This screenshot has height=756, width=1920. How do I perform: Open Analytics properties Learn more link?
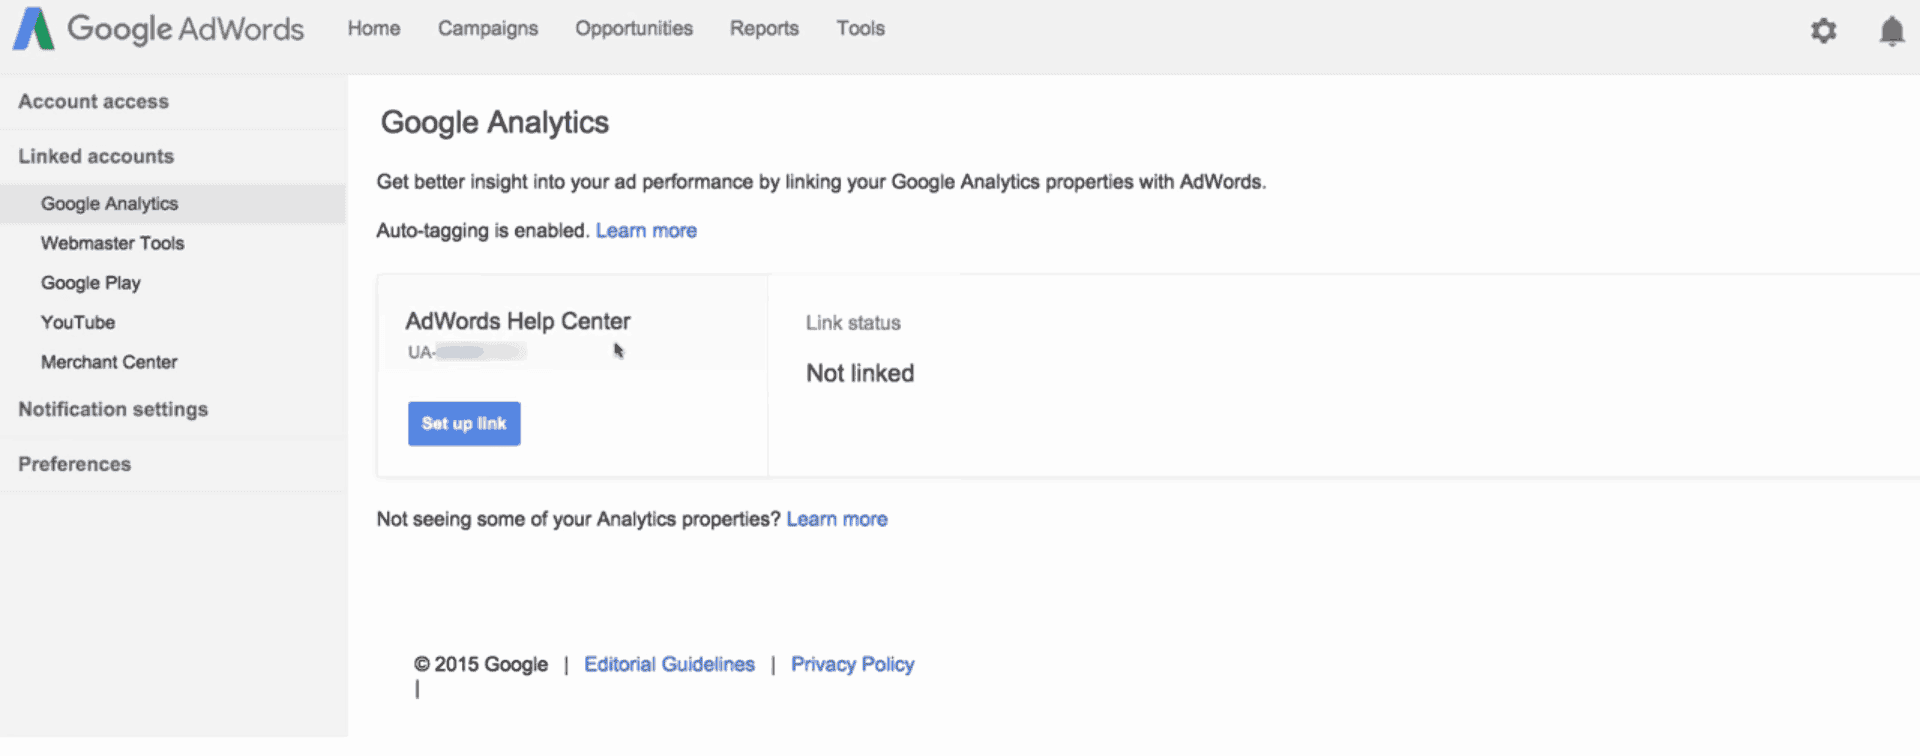837,520
